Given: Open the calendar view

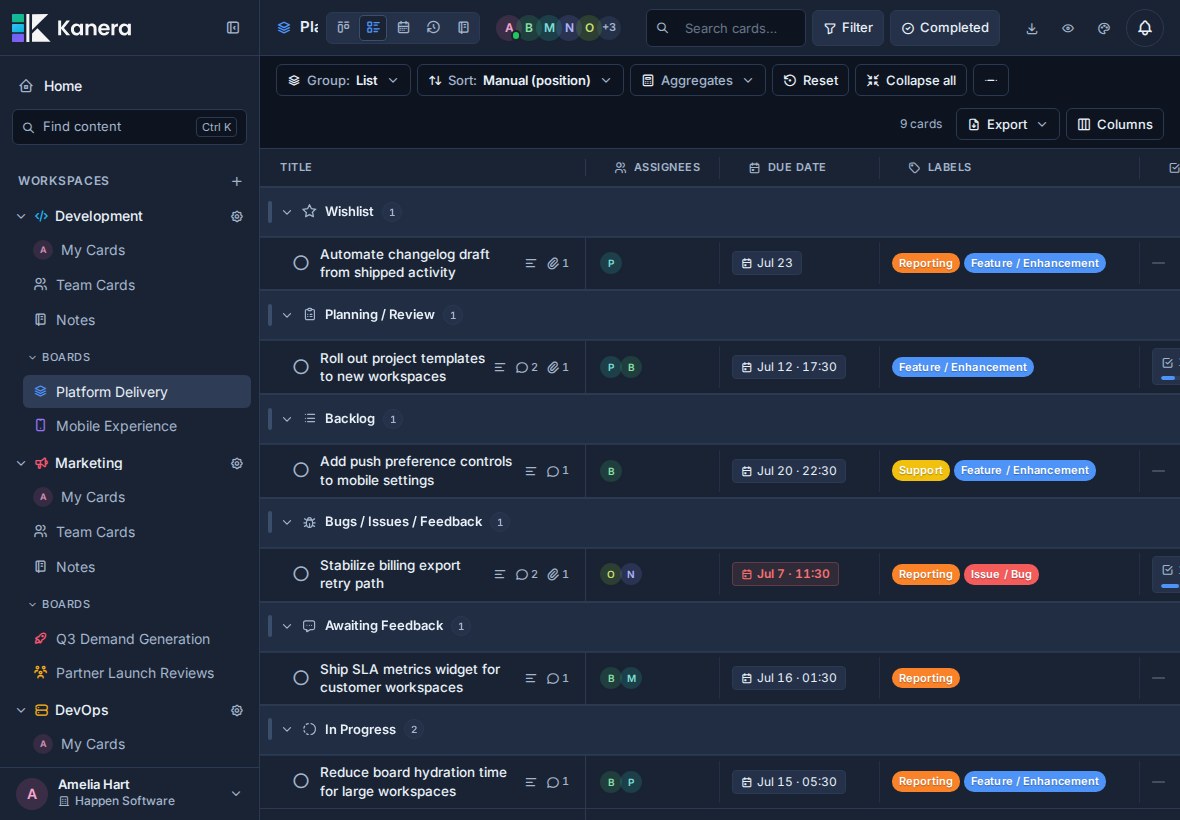Looking at the screenshot, I should pos(403,28).
